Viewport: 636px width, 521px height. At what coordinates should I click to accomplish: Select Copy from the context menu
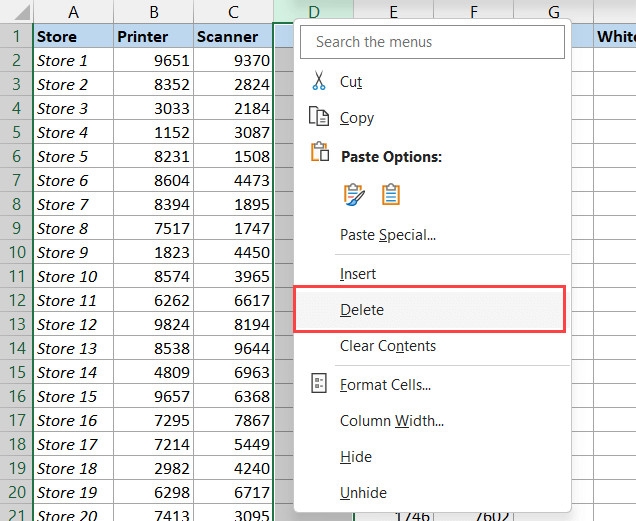click(x=432, y=118)
